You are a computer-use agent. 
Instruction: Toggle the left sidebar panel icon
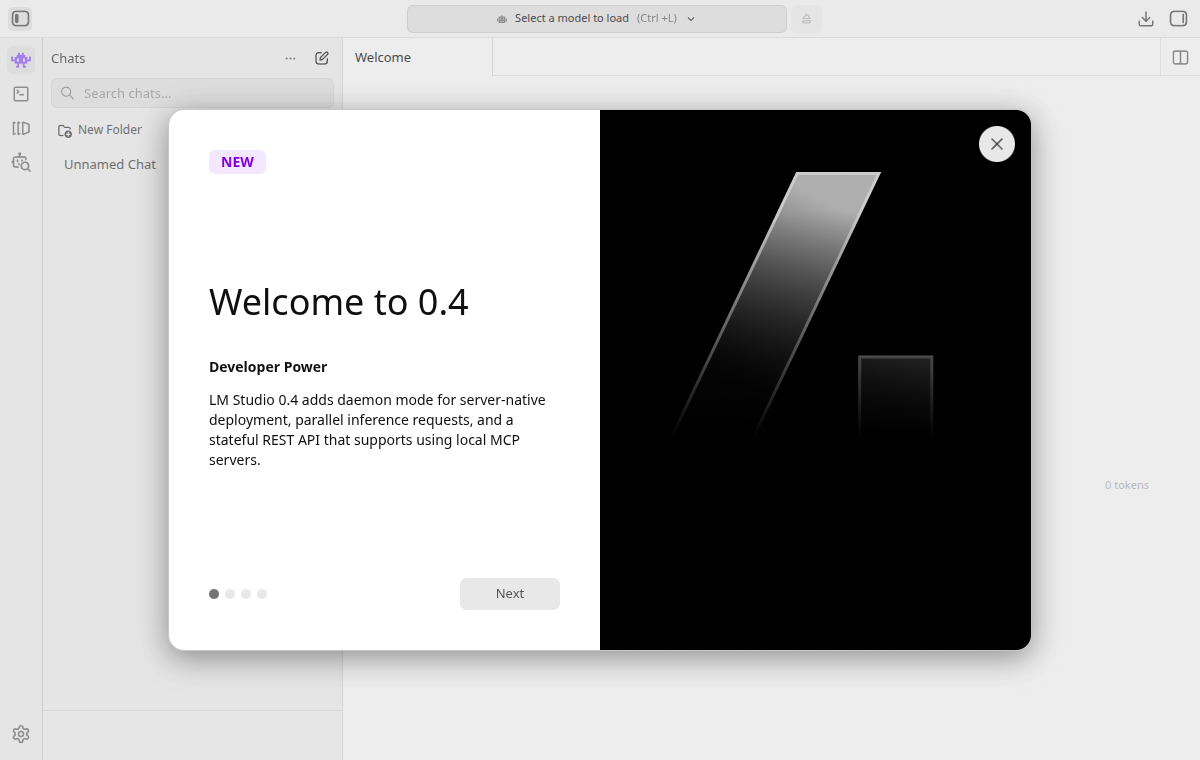(20, 19)
